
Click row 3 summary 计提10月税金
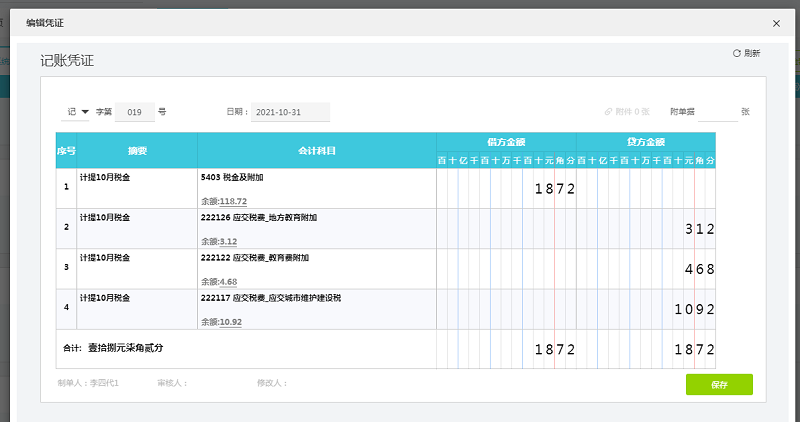[x=105, y=258]
